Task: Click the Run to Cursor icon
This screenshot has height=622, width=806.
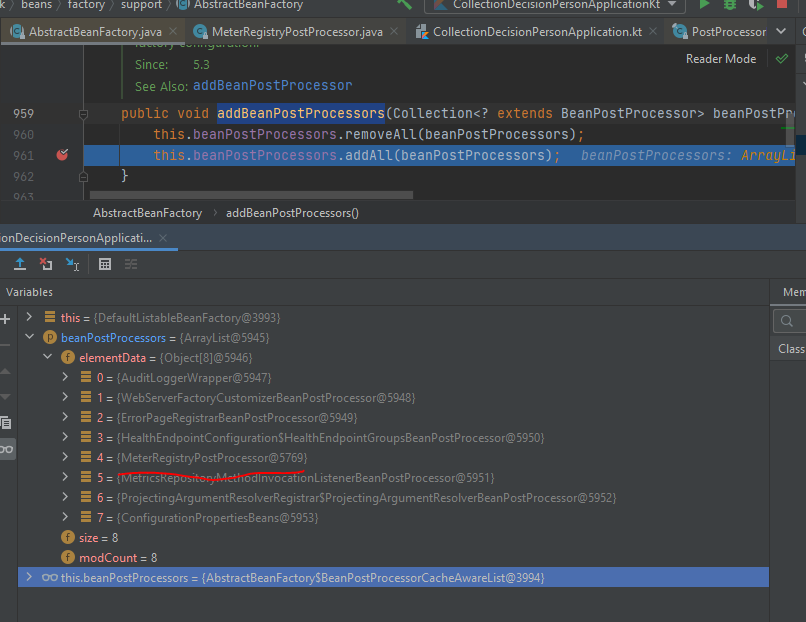Action: pyautogui.click(x=72, y=264)
